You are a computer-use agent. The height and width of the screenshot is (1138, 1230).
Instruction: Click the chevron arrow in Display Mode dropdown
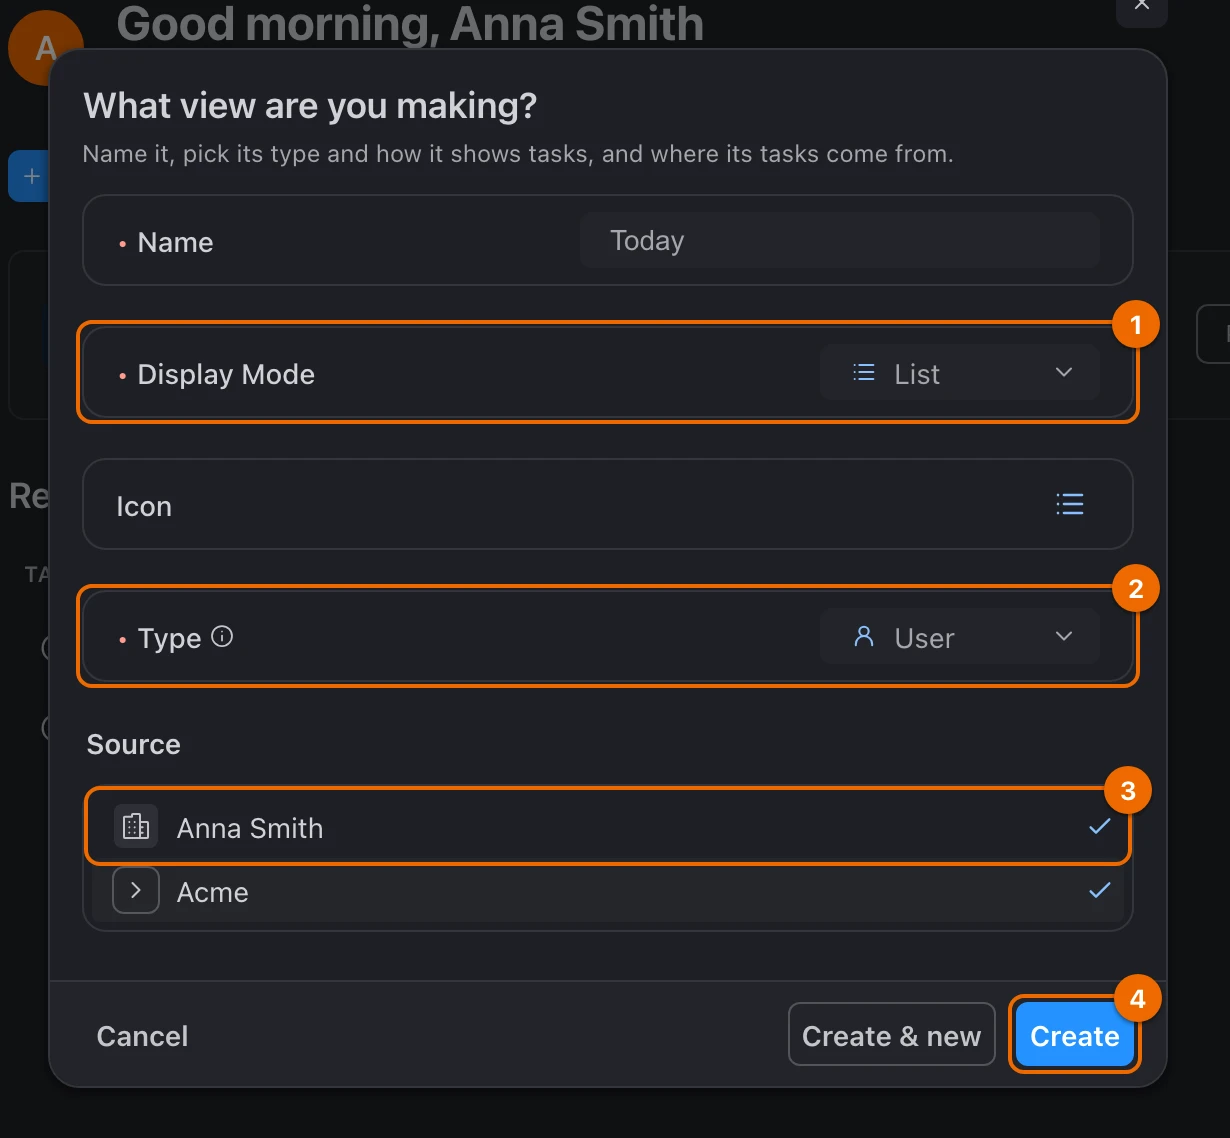tap(1063, 372)
